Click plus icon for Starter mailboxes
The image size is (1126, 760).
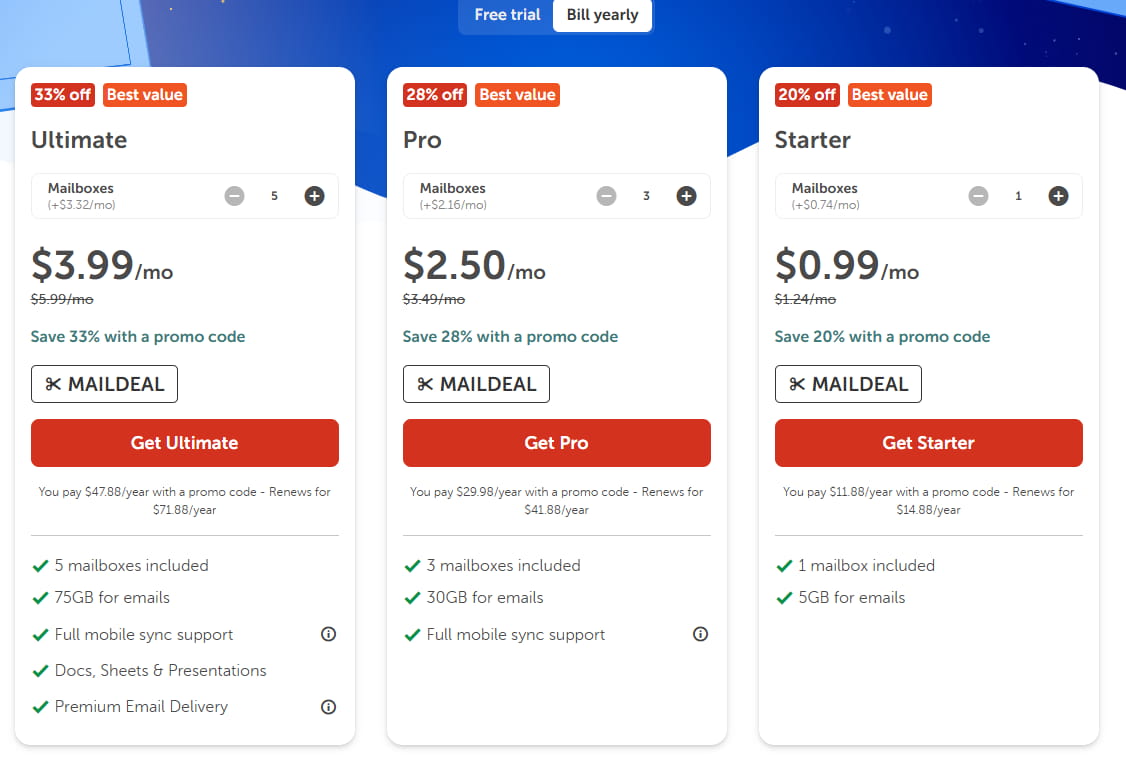1058,196
